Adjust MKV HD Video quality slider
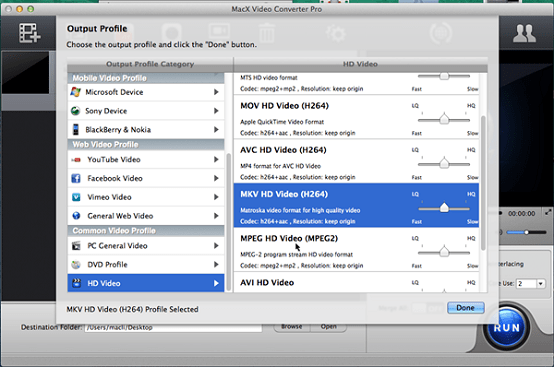Viewport: 554px width, 367px height. point(444,208)
